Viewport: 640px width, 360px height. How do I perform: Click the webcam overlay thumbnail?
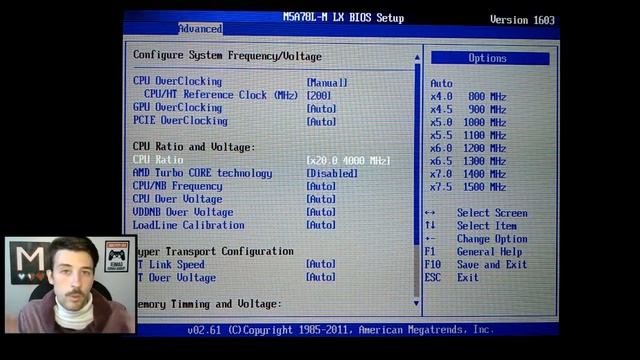[70, 284]
